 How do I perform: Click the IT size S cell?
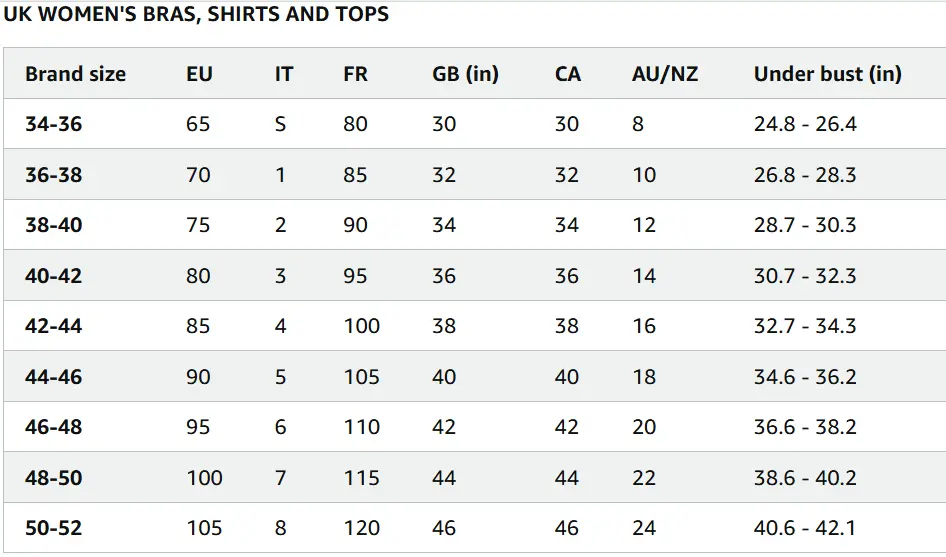pyautogui.click(x=280, y=124)
